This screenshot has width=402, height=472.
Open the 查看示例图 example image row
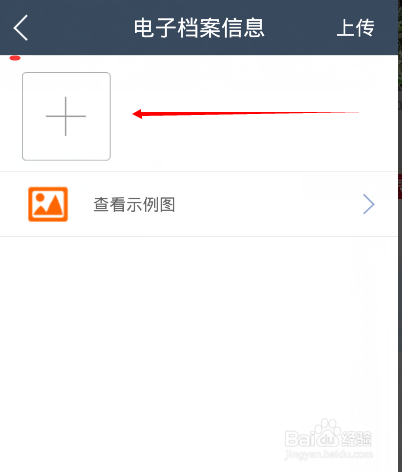(199, 204)
